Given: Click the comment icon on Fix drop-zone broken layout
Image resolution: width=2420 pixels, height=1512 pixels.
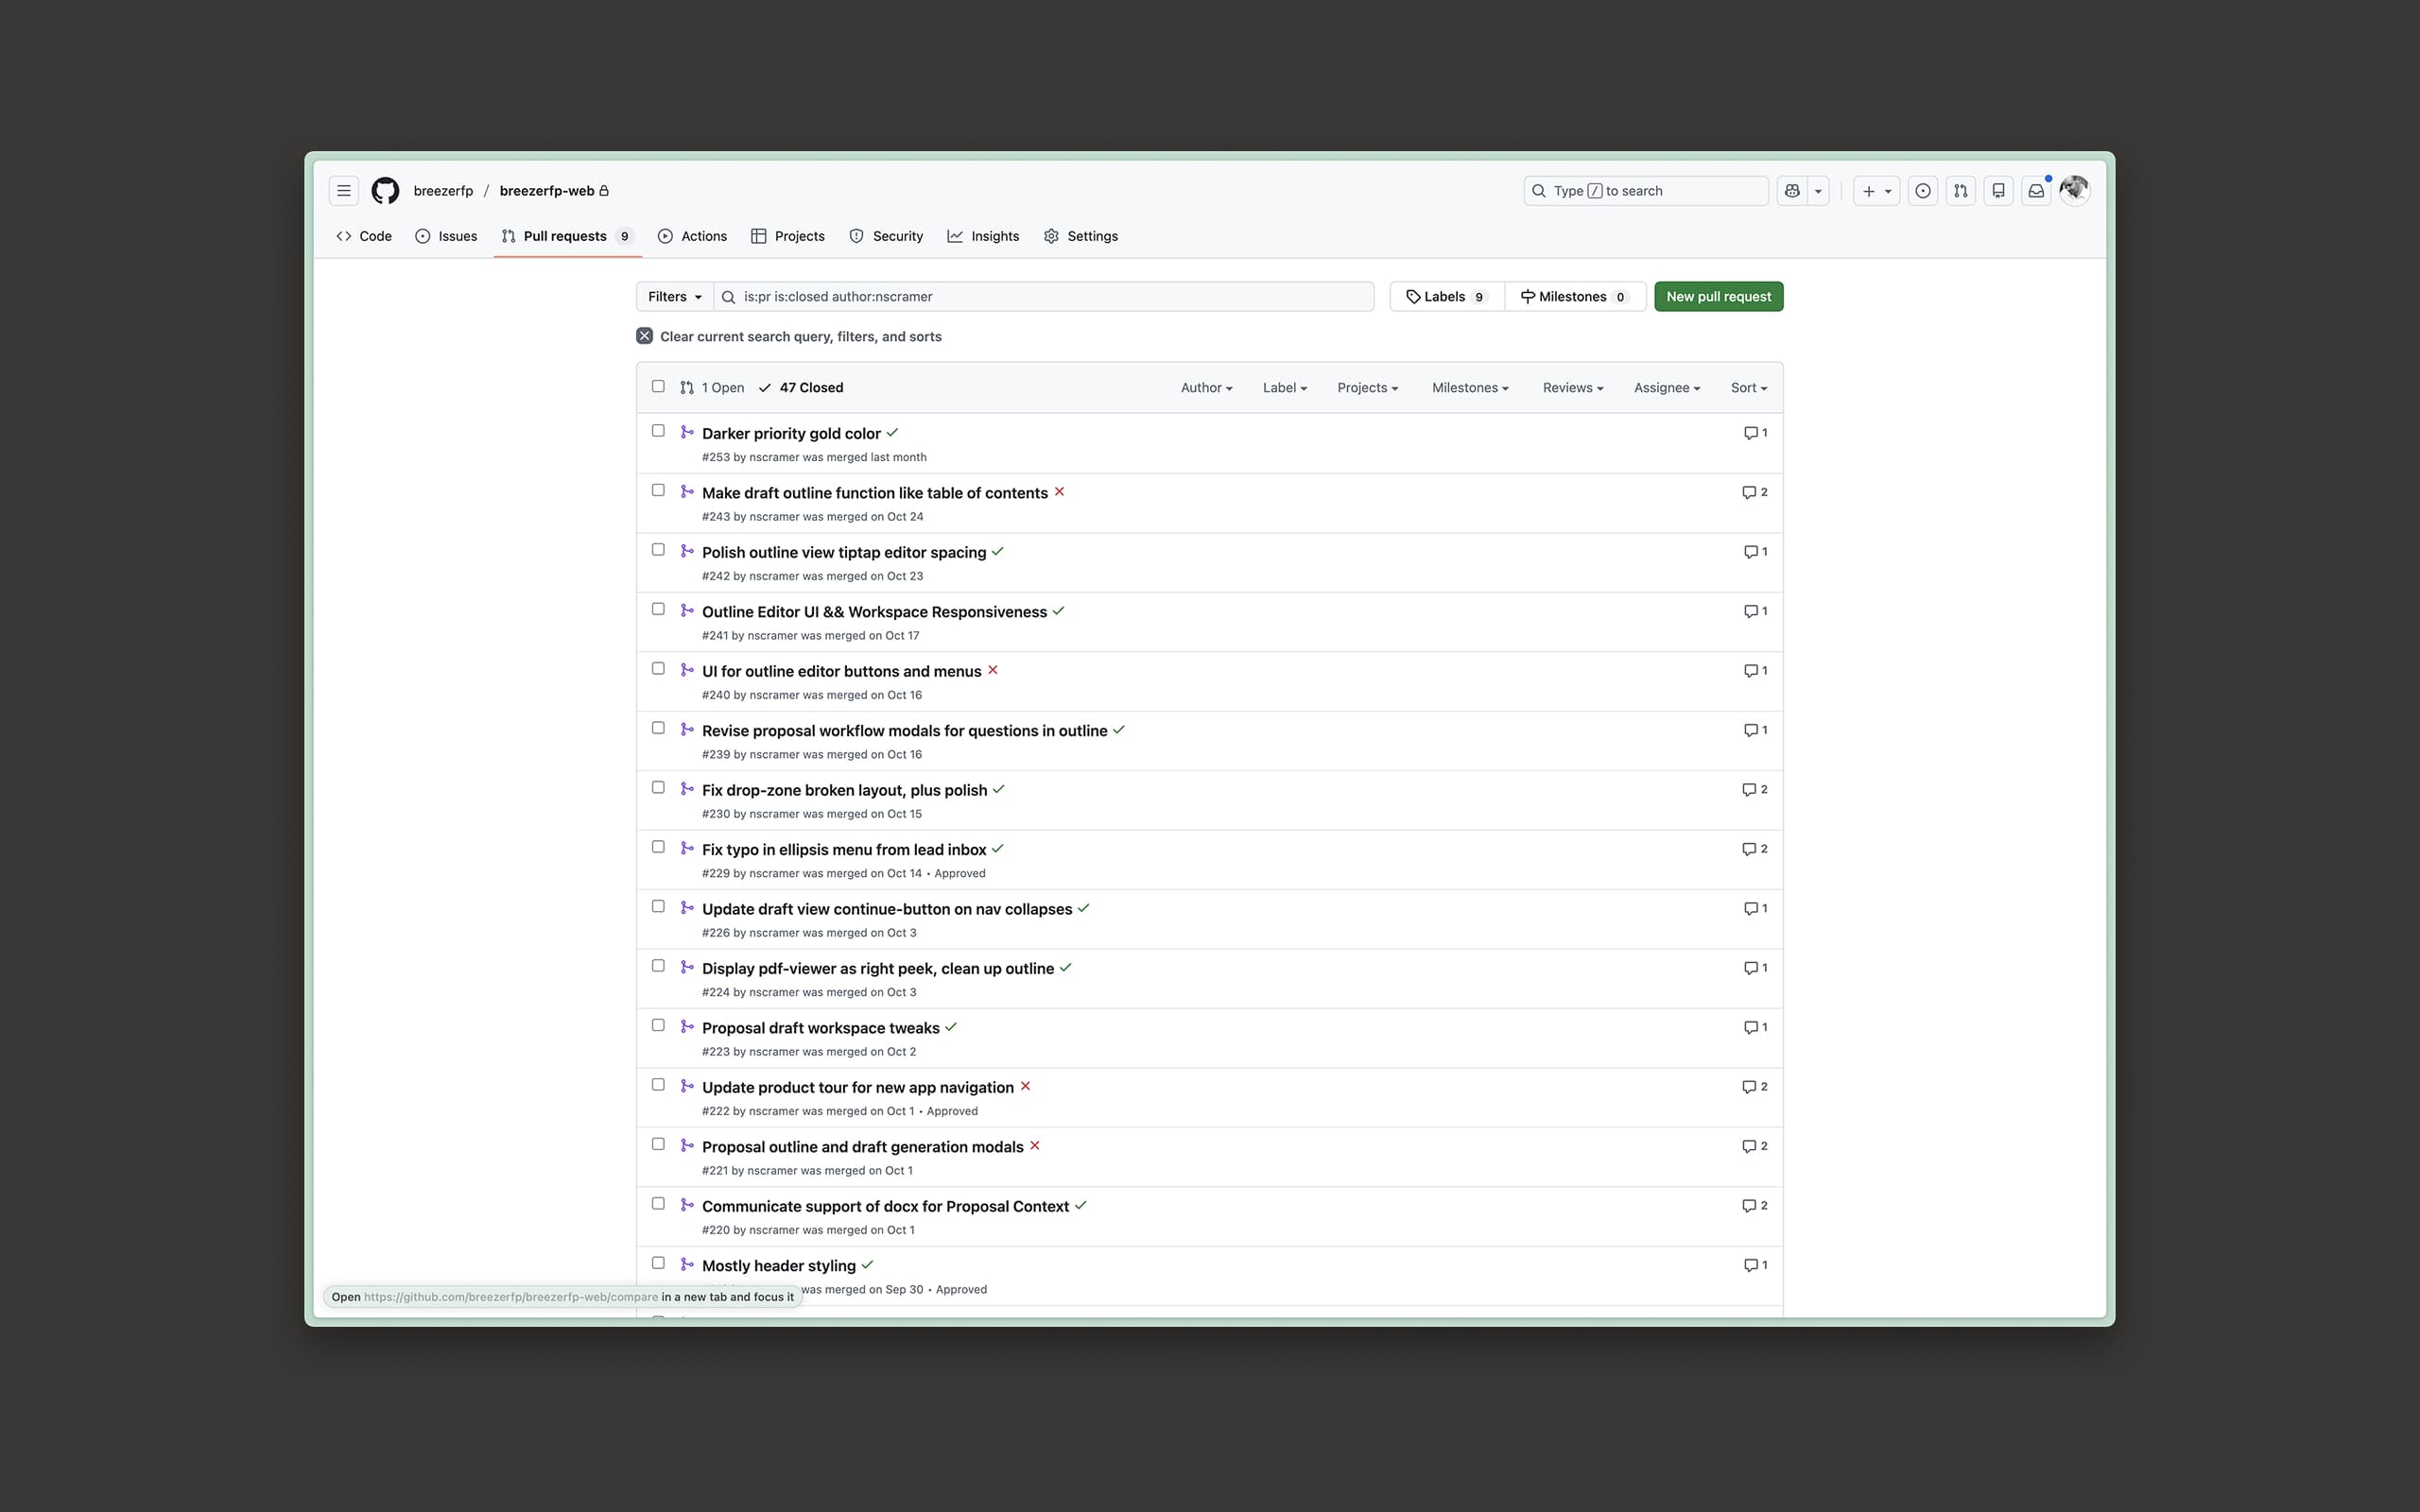Looking at the screenshot, I should click(1753, 789).
